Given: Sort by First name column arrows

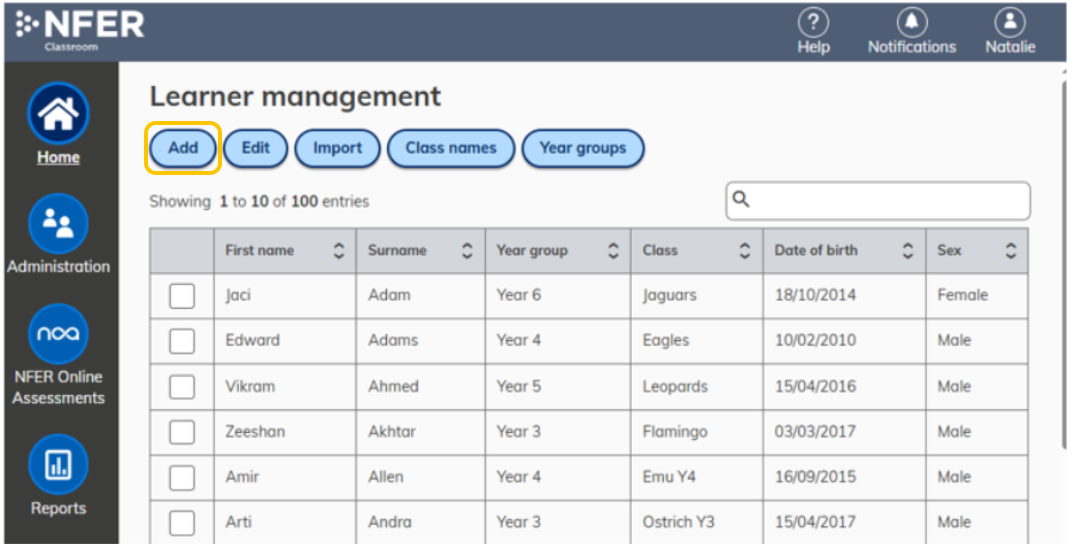Looking at the screenshot, I should (x=339, y=250).
